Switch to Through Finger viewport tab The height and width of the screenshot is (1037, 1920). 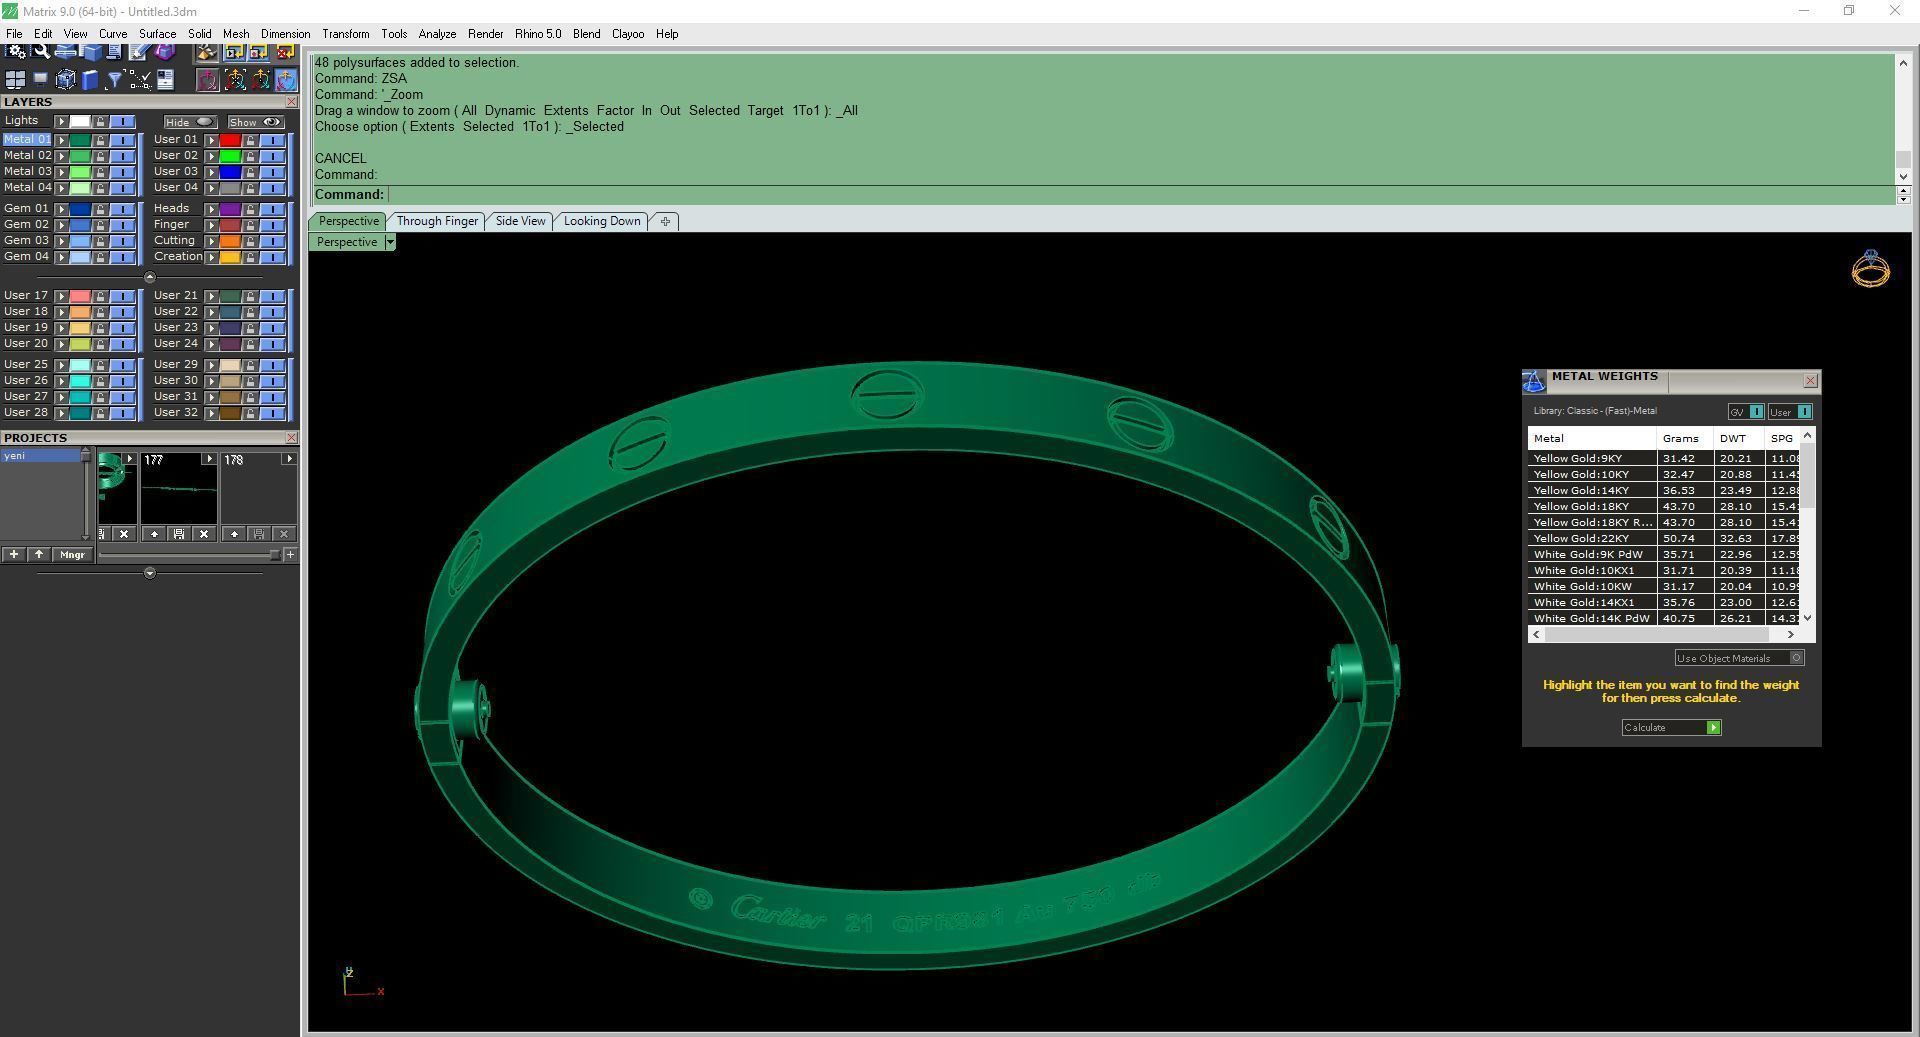(x=437, y=221)
